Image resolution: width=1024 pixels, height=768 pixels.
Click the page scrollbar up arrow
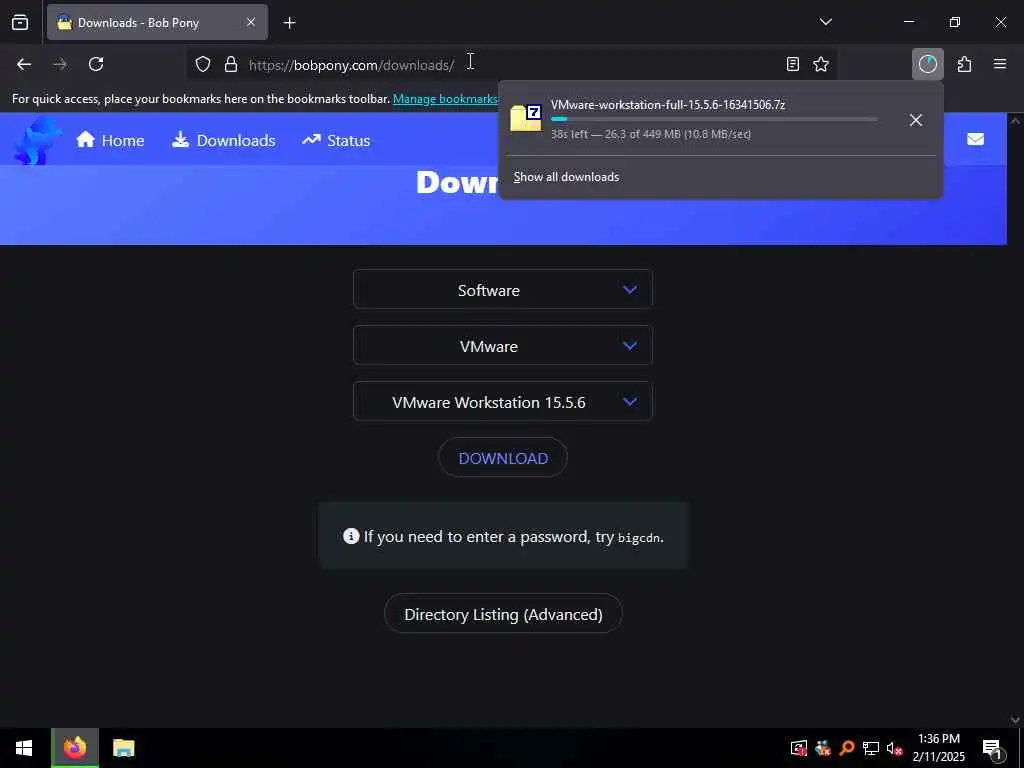point(1015,121)
